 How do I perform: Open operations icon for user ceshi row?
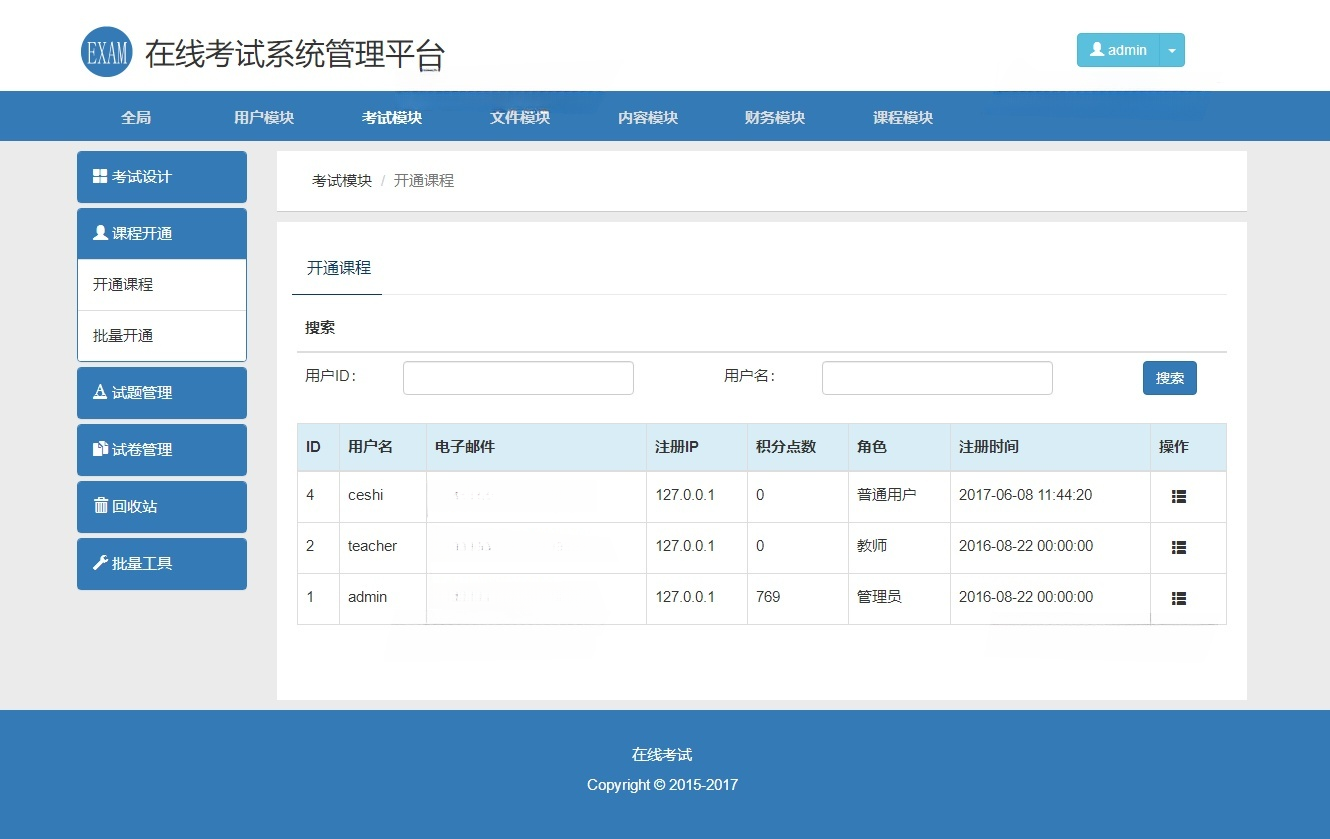point(1177,496)
